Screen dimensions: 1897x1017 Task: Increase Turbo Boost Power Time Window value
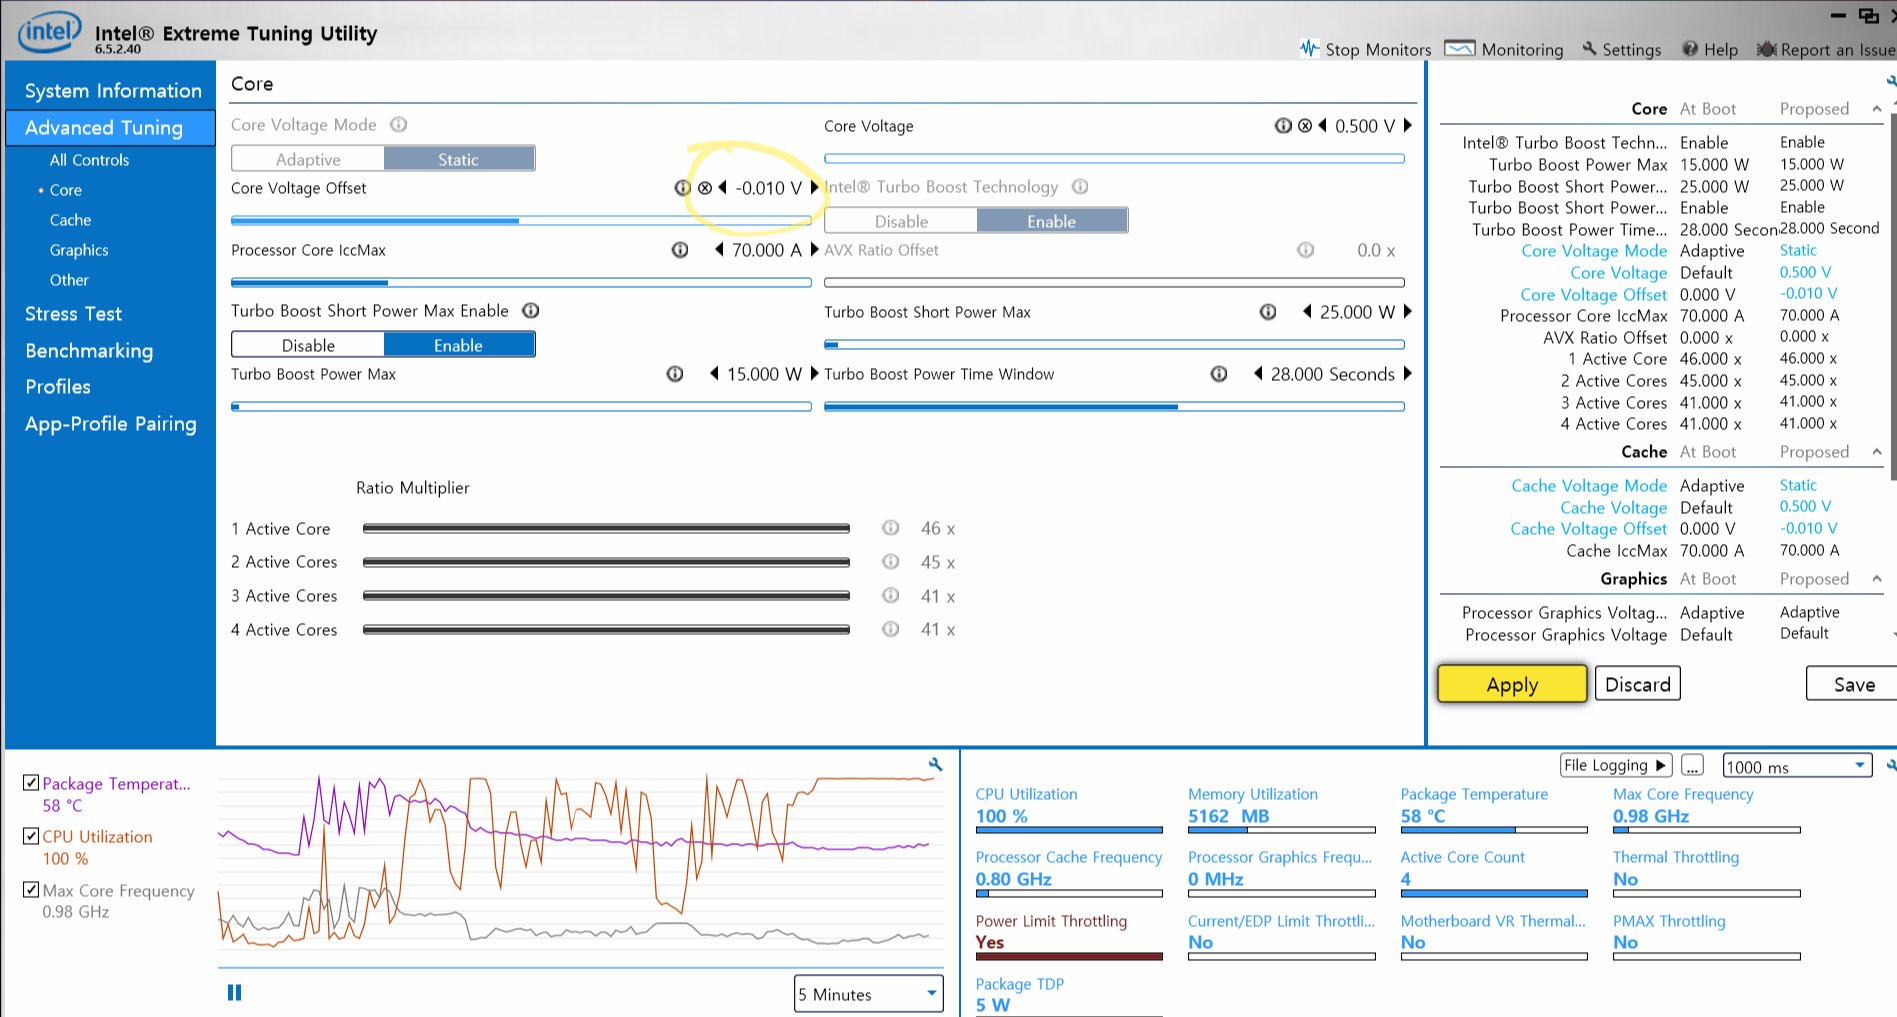point(1408,374)
